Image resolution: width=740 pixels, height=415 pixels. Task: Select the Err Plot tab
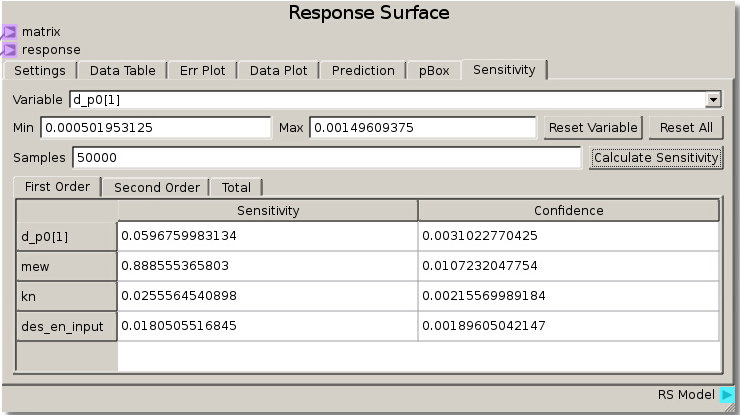[x=203, y=71]
